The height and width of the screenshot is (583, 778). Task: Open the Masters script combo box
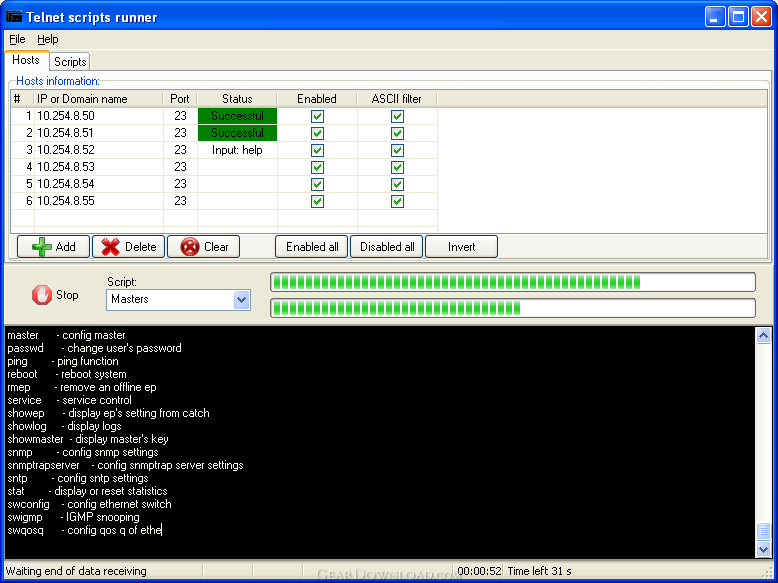pyautogui.click(x=178, y=300)
